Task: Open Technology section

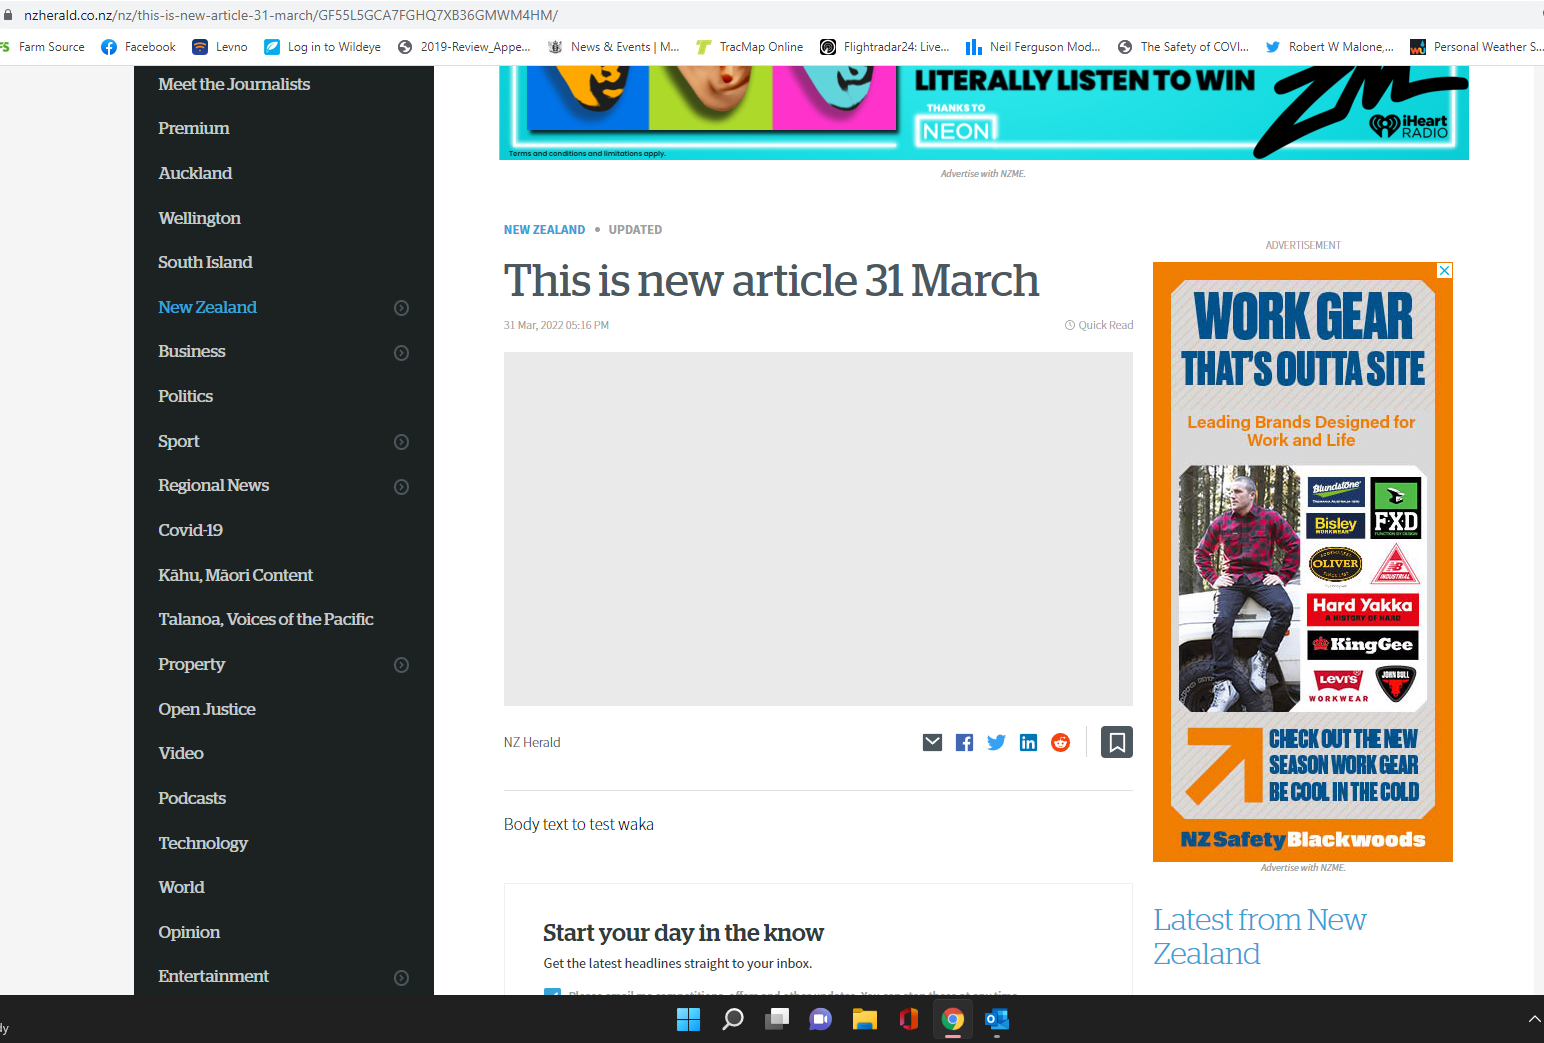Action: 203,843
